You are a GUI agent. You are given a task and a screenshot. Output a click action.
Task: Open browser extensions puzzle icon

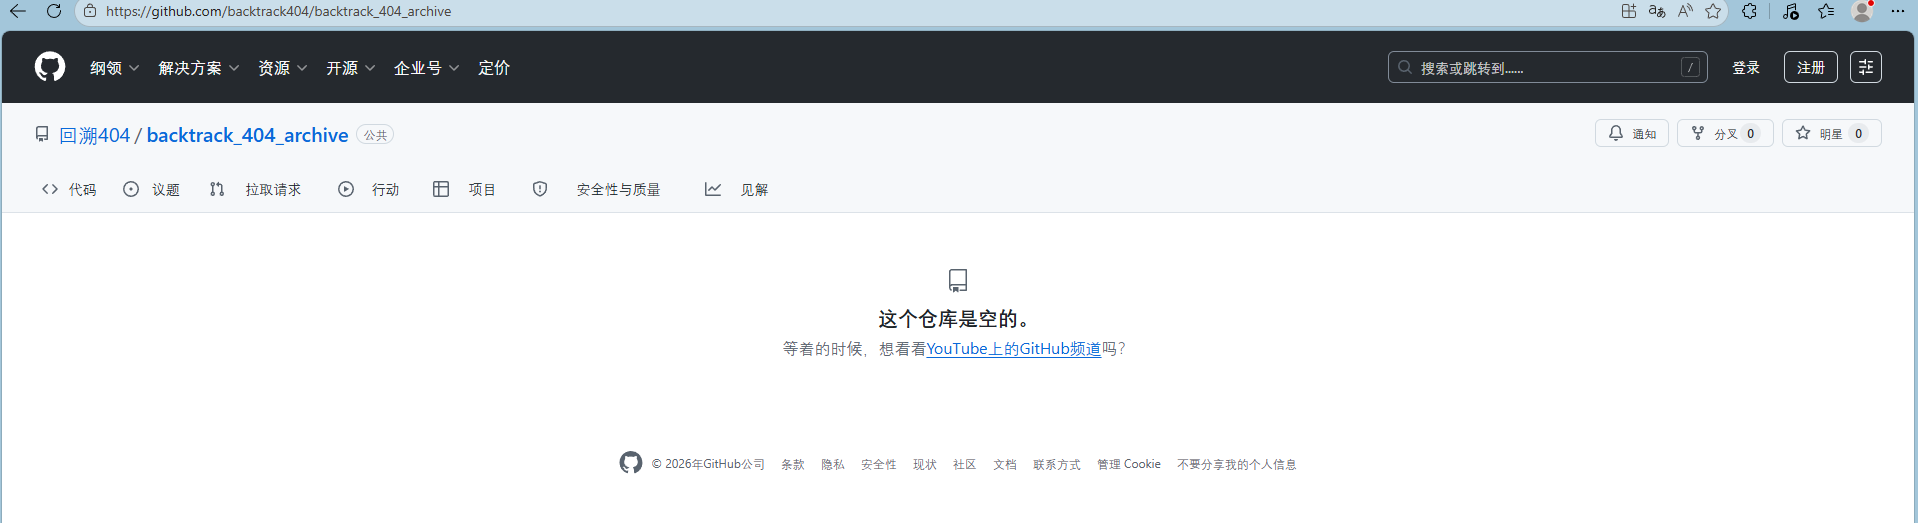[1749, 11]
